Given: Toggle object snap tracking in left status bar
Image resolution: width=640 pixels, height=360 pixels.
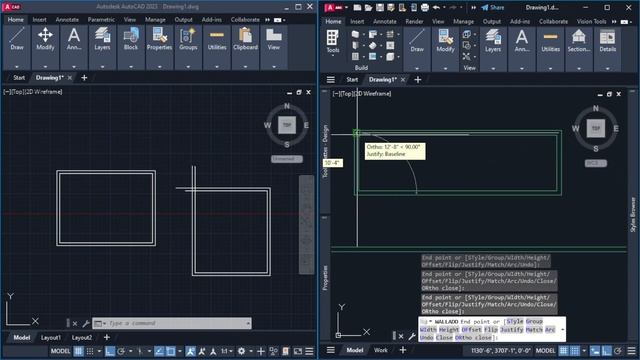Looking at the screenshot, I should (159, 351).
